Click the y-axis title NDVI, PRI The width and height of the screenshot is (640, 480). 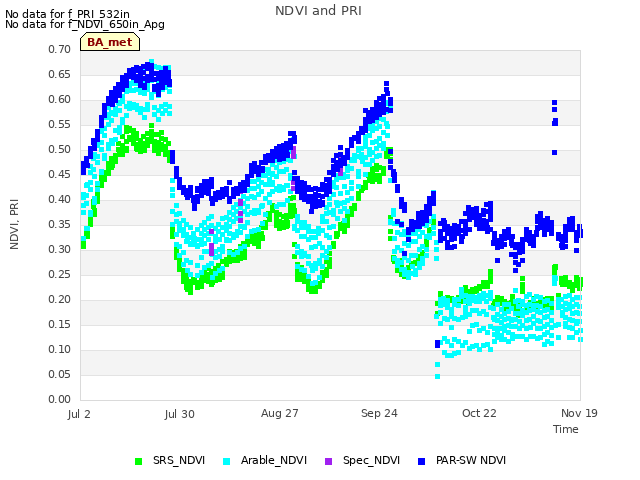pyautogui.click(x=14, y=224)
